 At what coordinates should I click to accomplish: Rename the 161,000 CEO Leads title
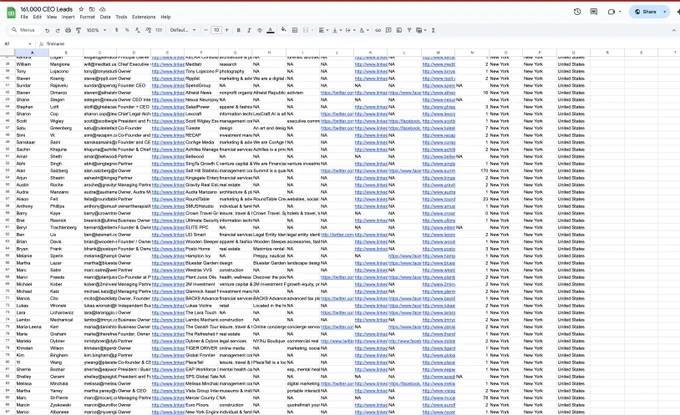(x=46, y=9)
